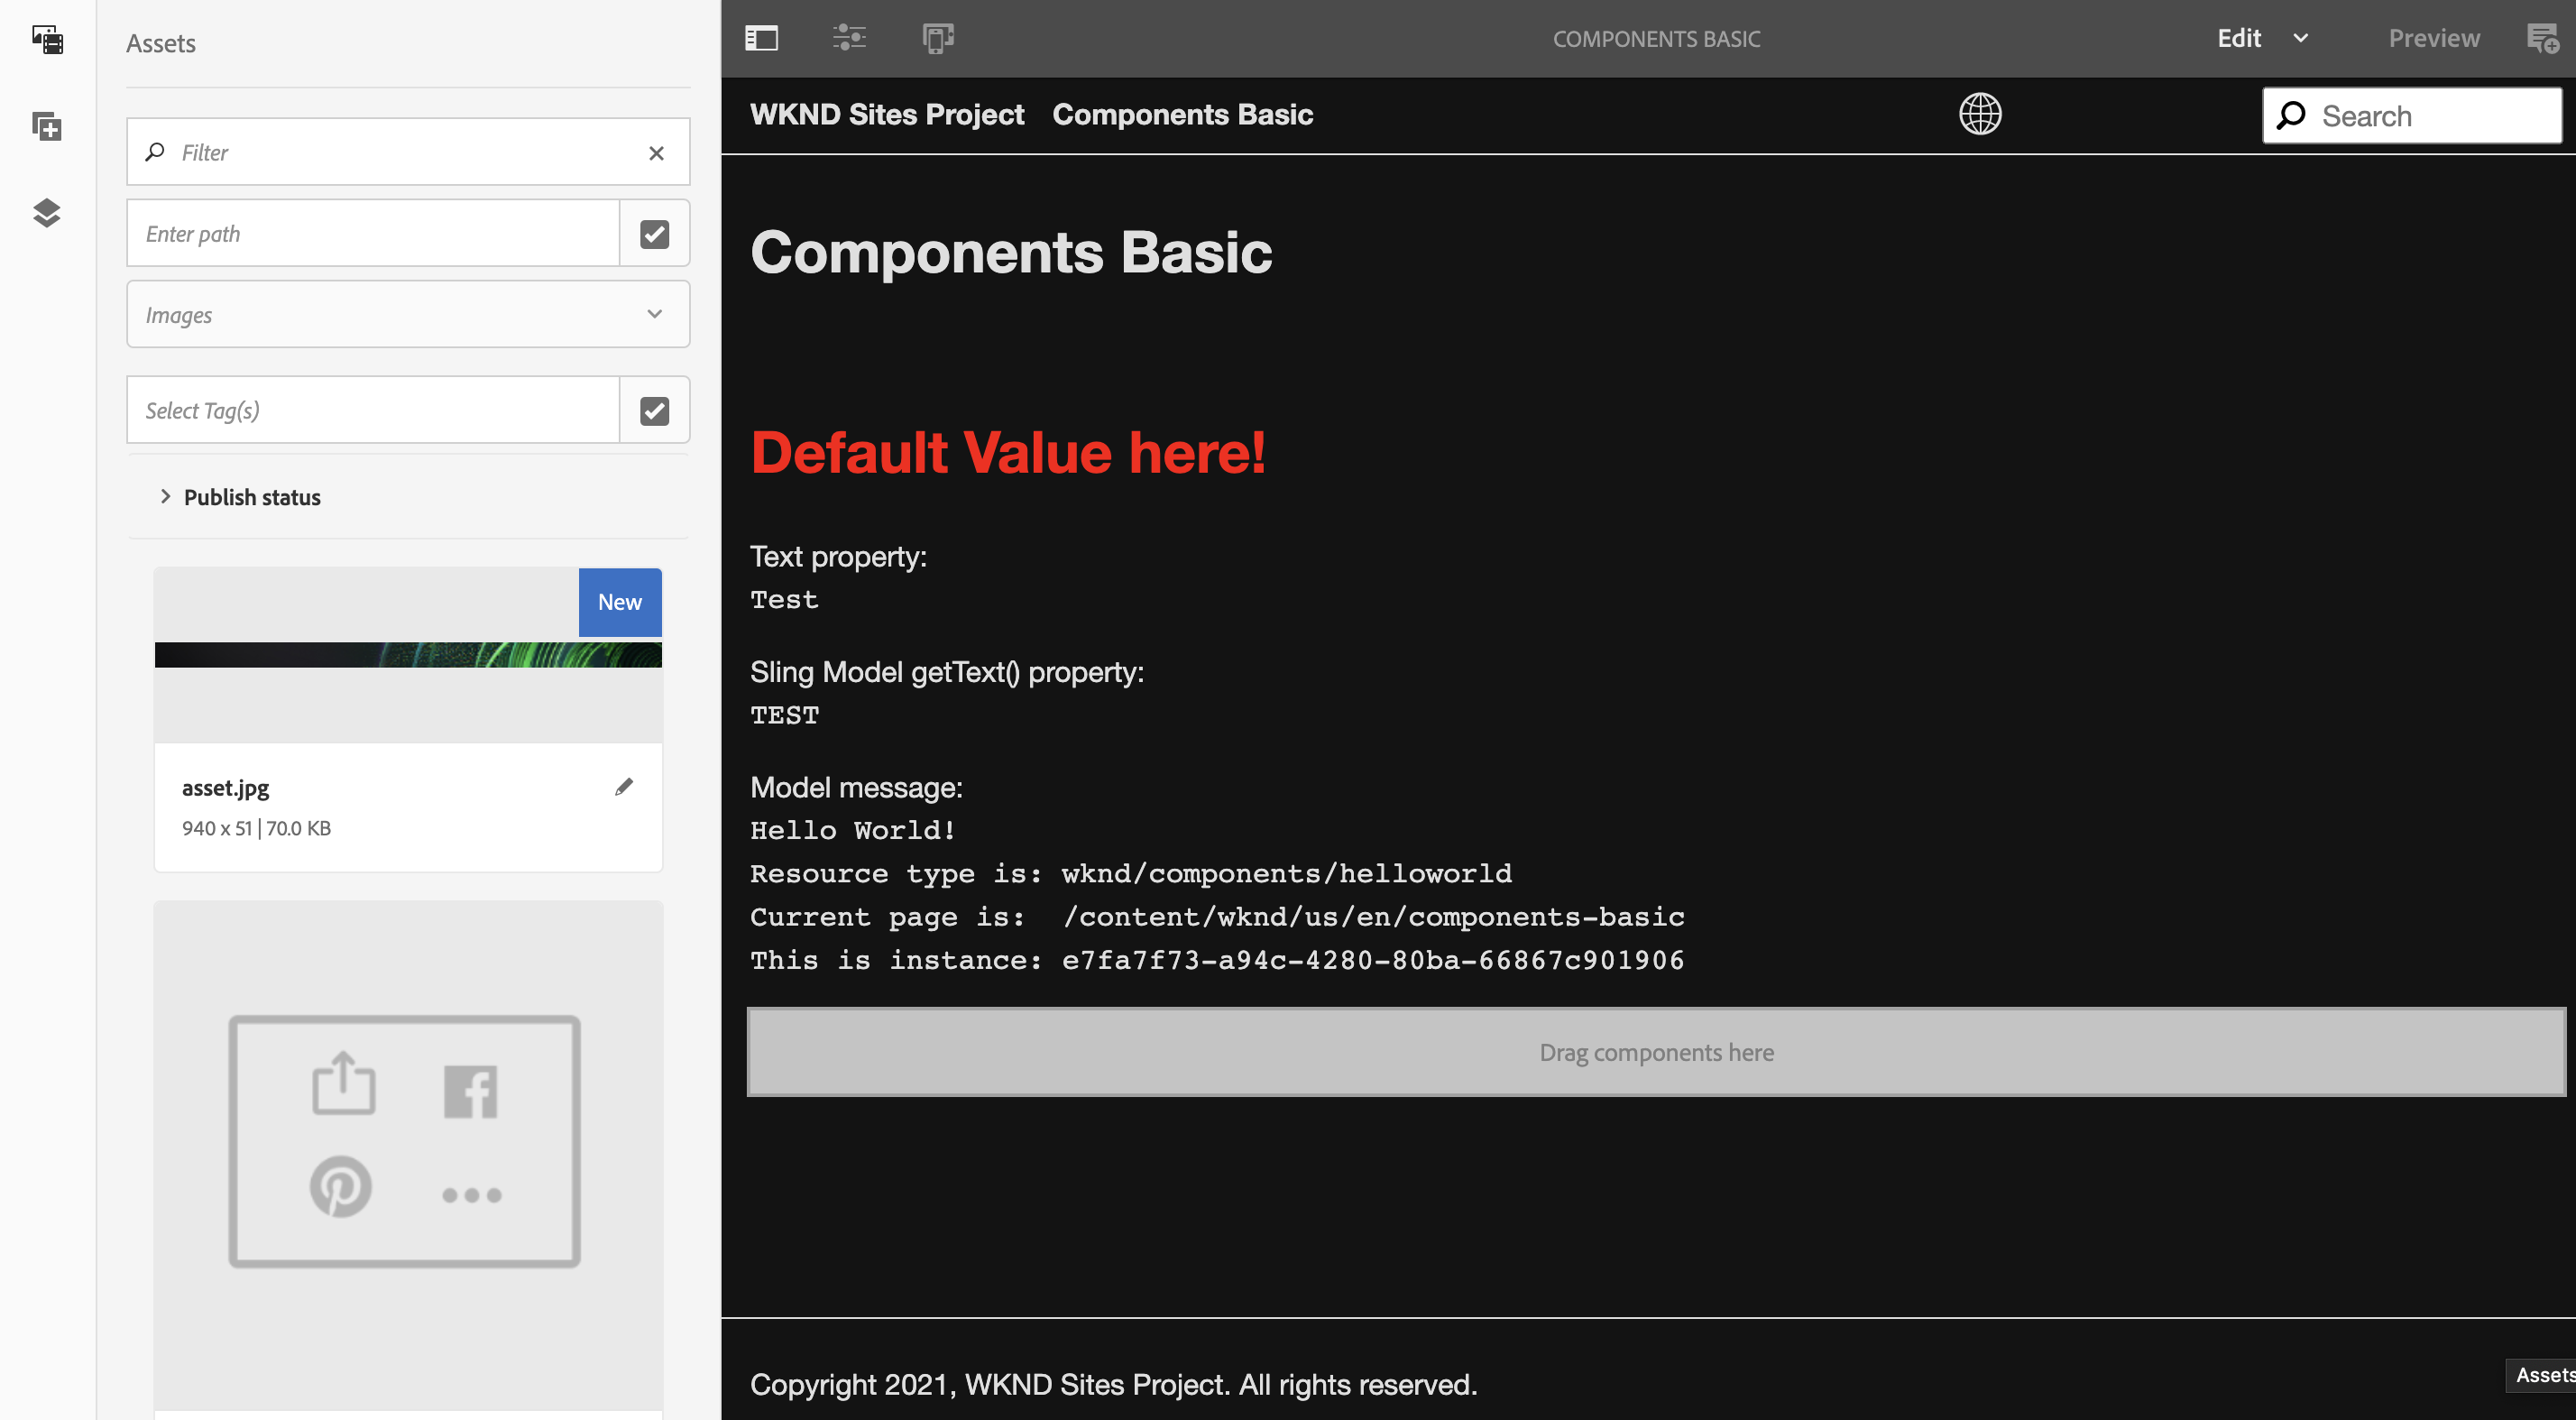Viewport: 2576px width, 1420px height.
Task: Click the edit pencil on asset.jpg
Action: point(625,787)
